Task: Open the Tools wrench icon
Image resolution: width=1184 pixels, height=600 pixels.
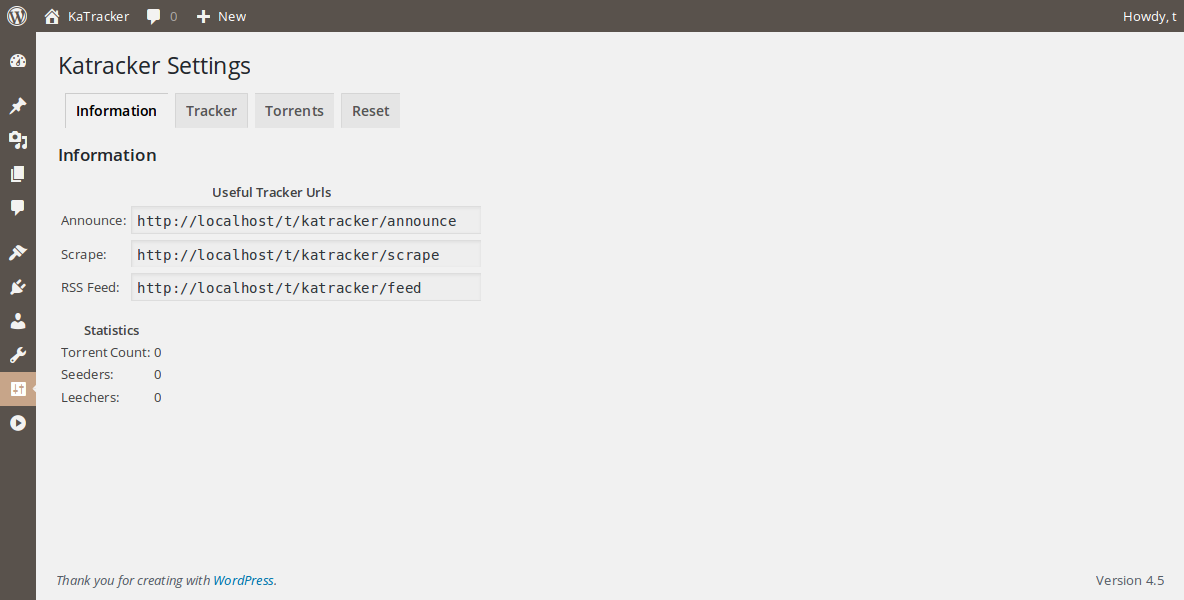Action: tap(17, 355)
